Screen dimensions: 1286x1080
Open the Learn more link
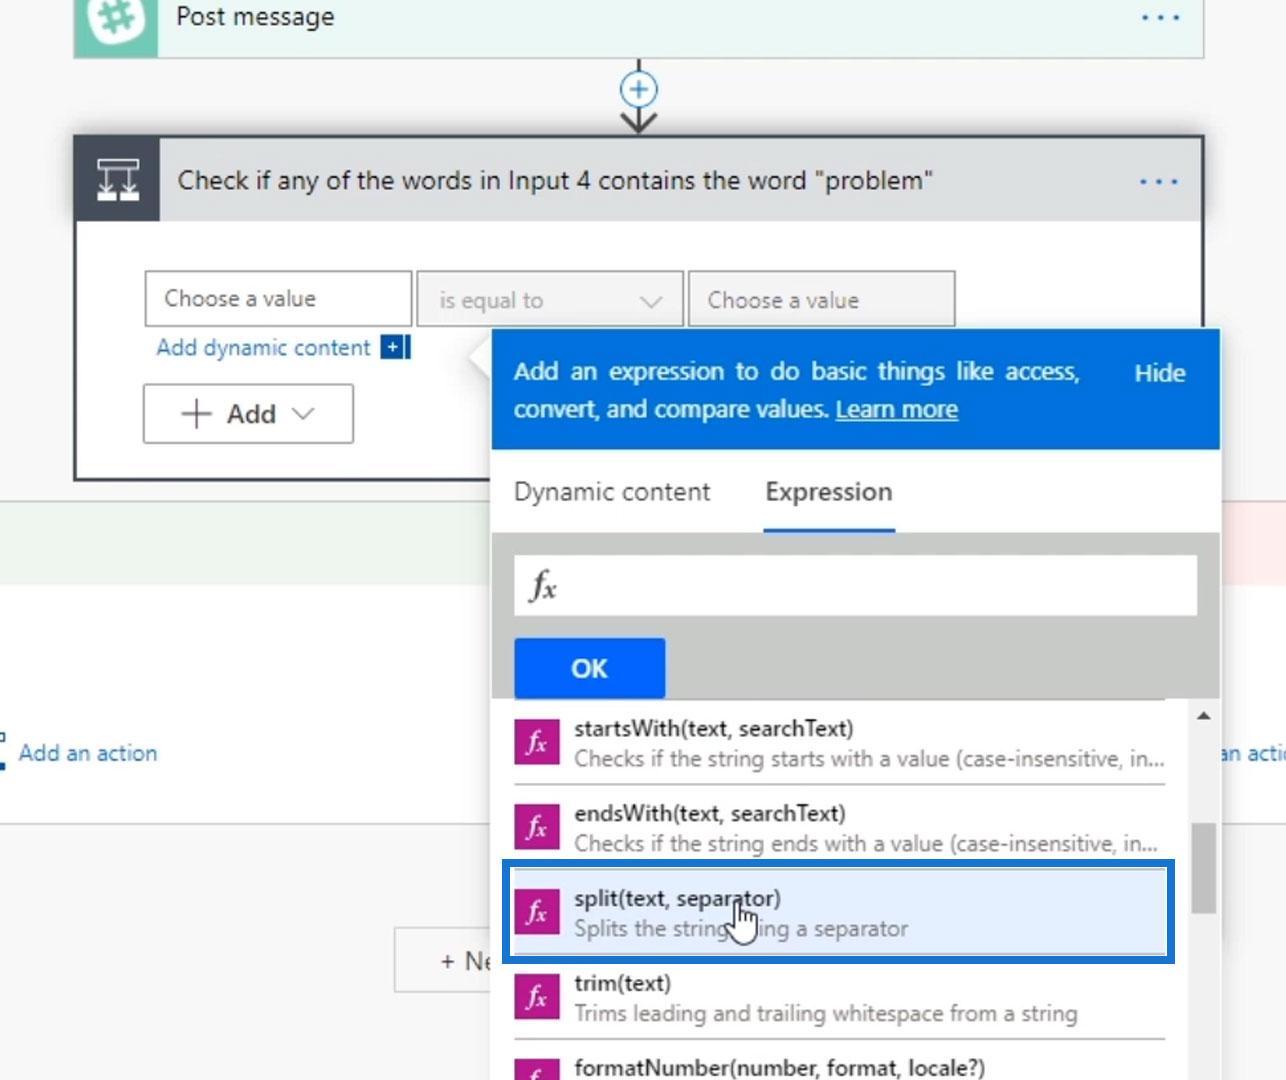897,410
